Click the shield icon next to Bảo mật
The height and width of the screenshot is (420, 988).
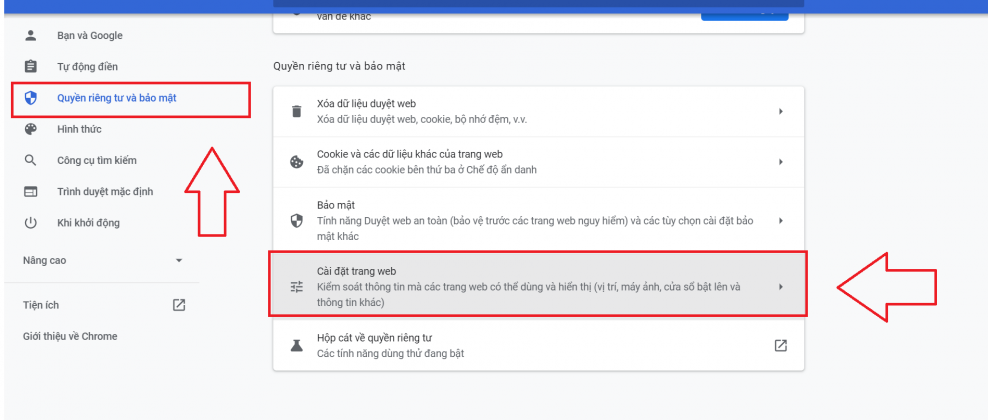pyautogui.click(x=296, y=220)
